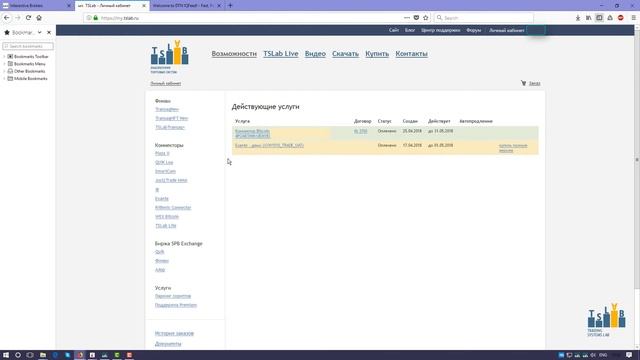Screen dimensions: 640x360
Task: Open the Pocket save icon in address bar
Action: point(416,18)
